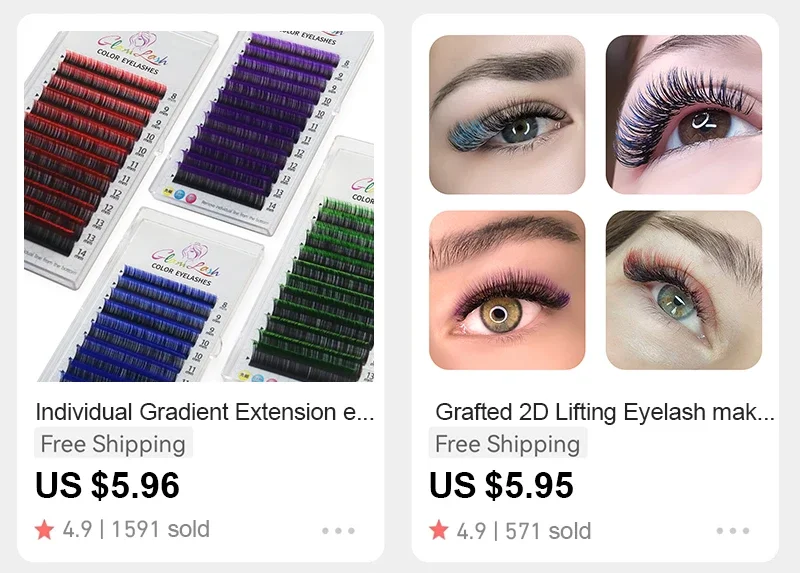Screen dimensions: 800x573
Task: Open more options for the $5.95 product
Action: pyautogui.click(x=733, y=531)
